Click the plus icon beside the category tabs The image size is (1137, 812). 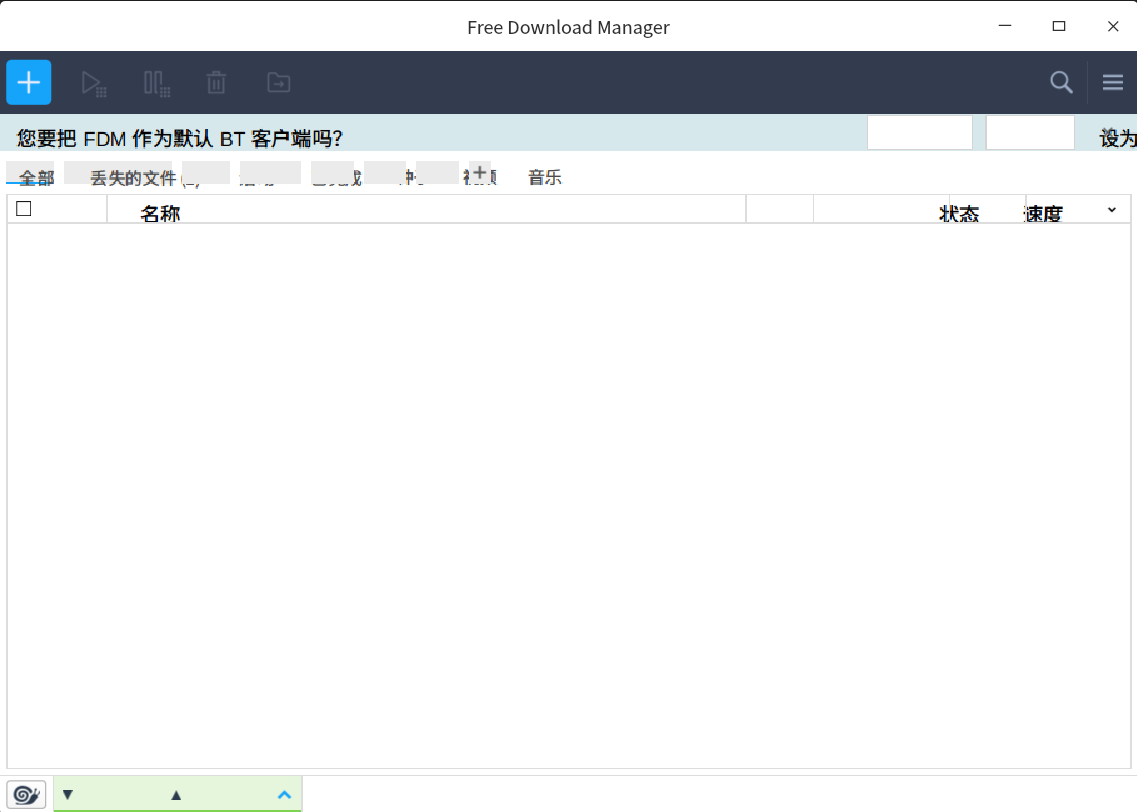[x=479, y=172]
